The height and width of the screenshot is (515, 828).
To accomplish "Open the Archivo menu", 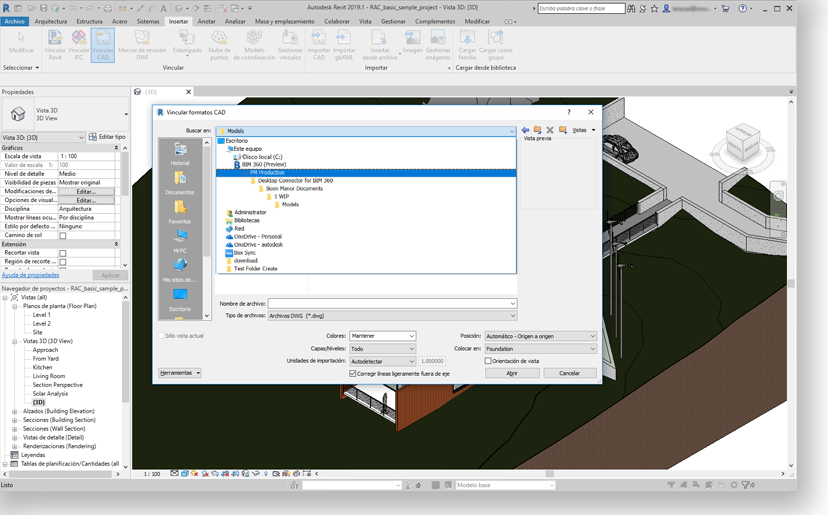I will coord(15,21).
